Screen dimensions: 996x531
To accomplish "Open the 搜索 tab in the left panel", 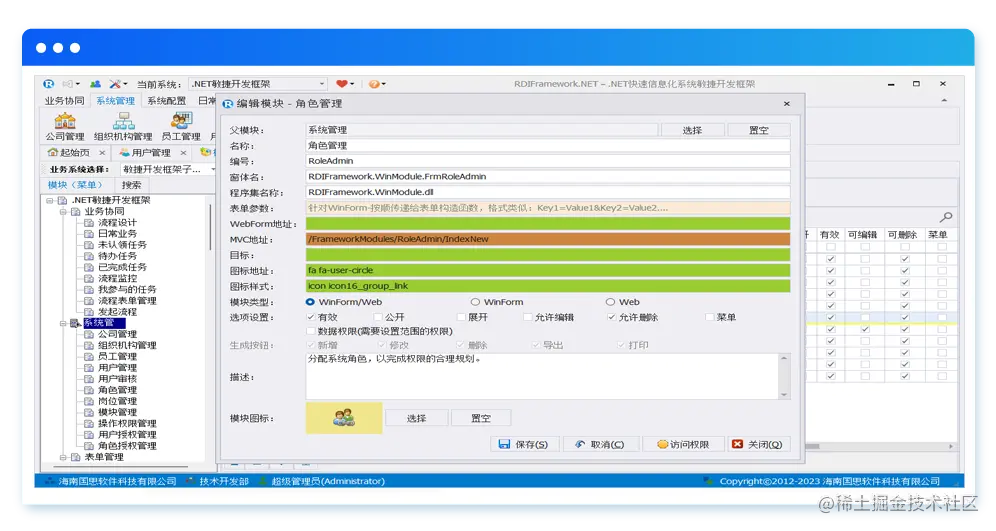I will click(131, 185).
